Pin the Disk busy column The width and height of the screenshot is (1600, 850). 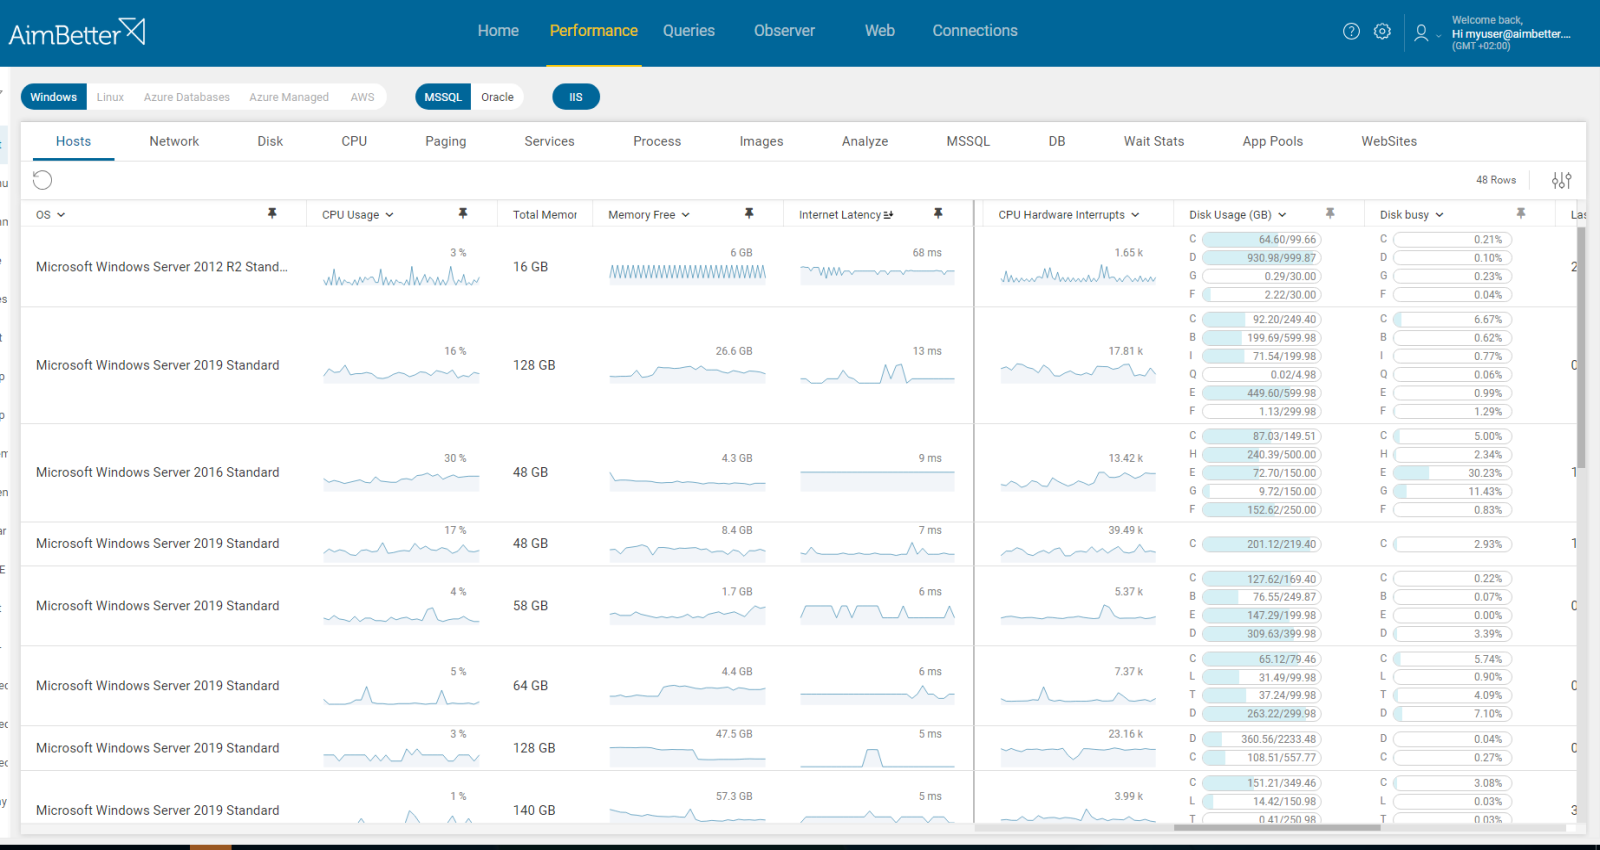[1521, 213]
